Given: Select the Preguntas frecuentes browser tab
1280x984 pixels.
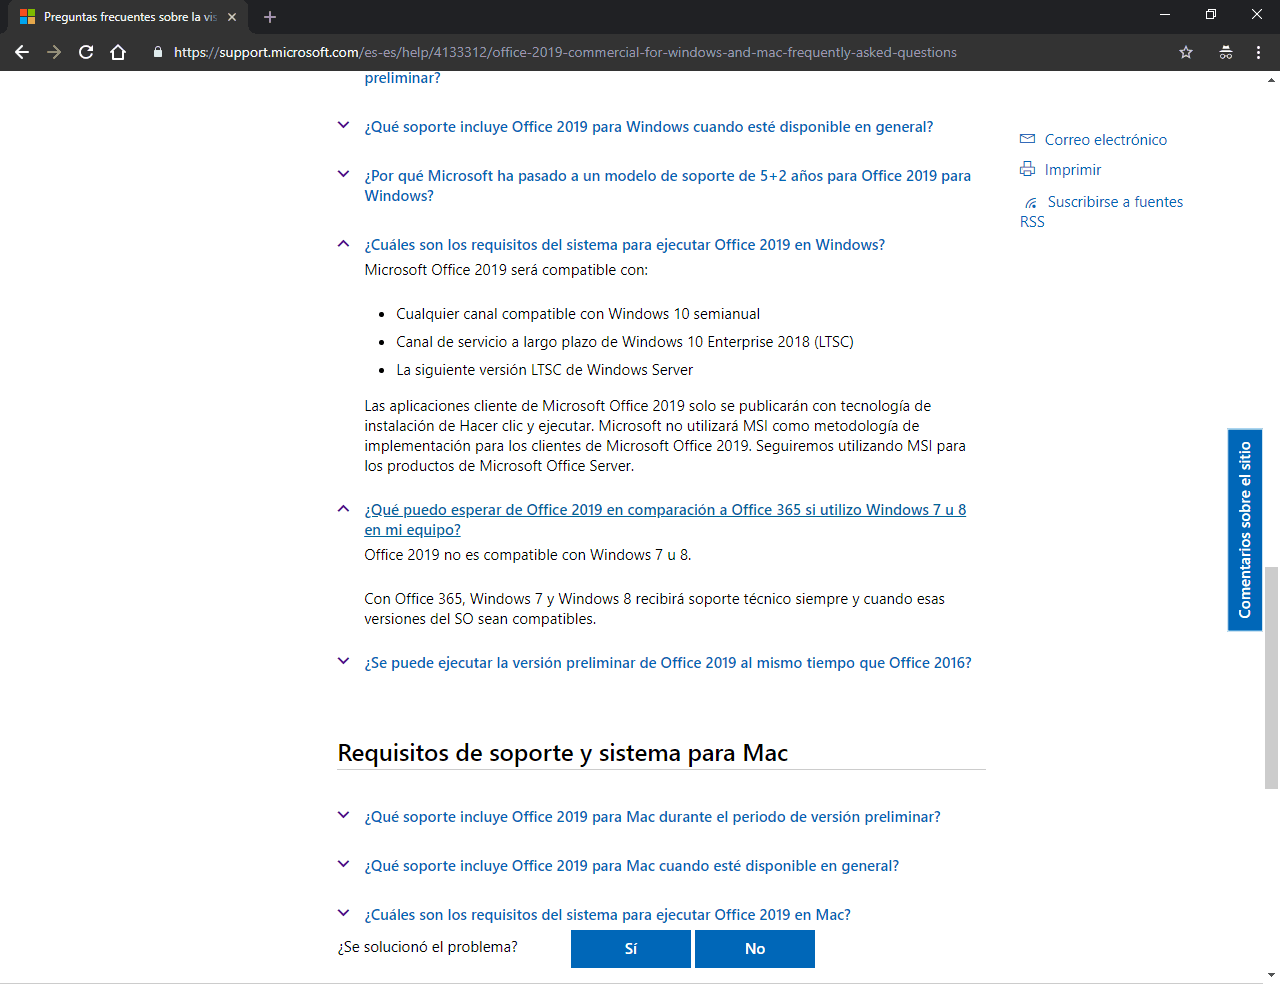Looking at the screenshot, I should tap(128, 17).
